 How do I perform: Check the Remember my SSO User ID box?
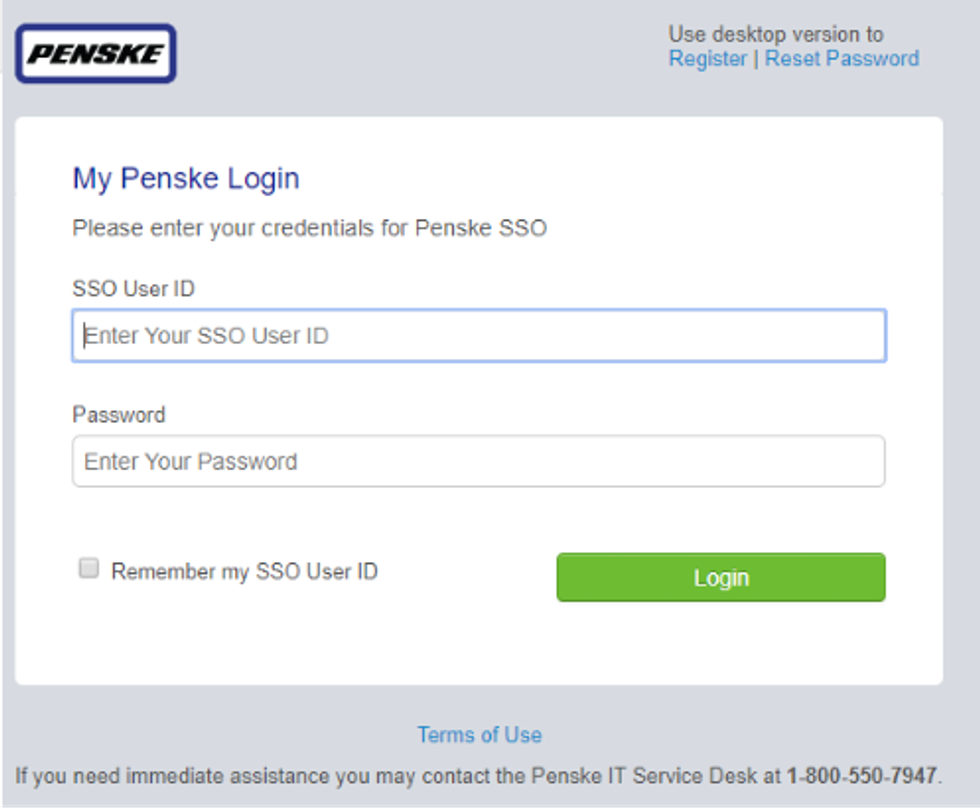pos(88,568)
